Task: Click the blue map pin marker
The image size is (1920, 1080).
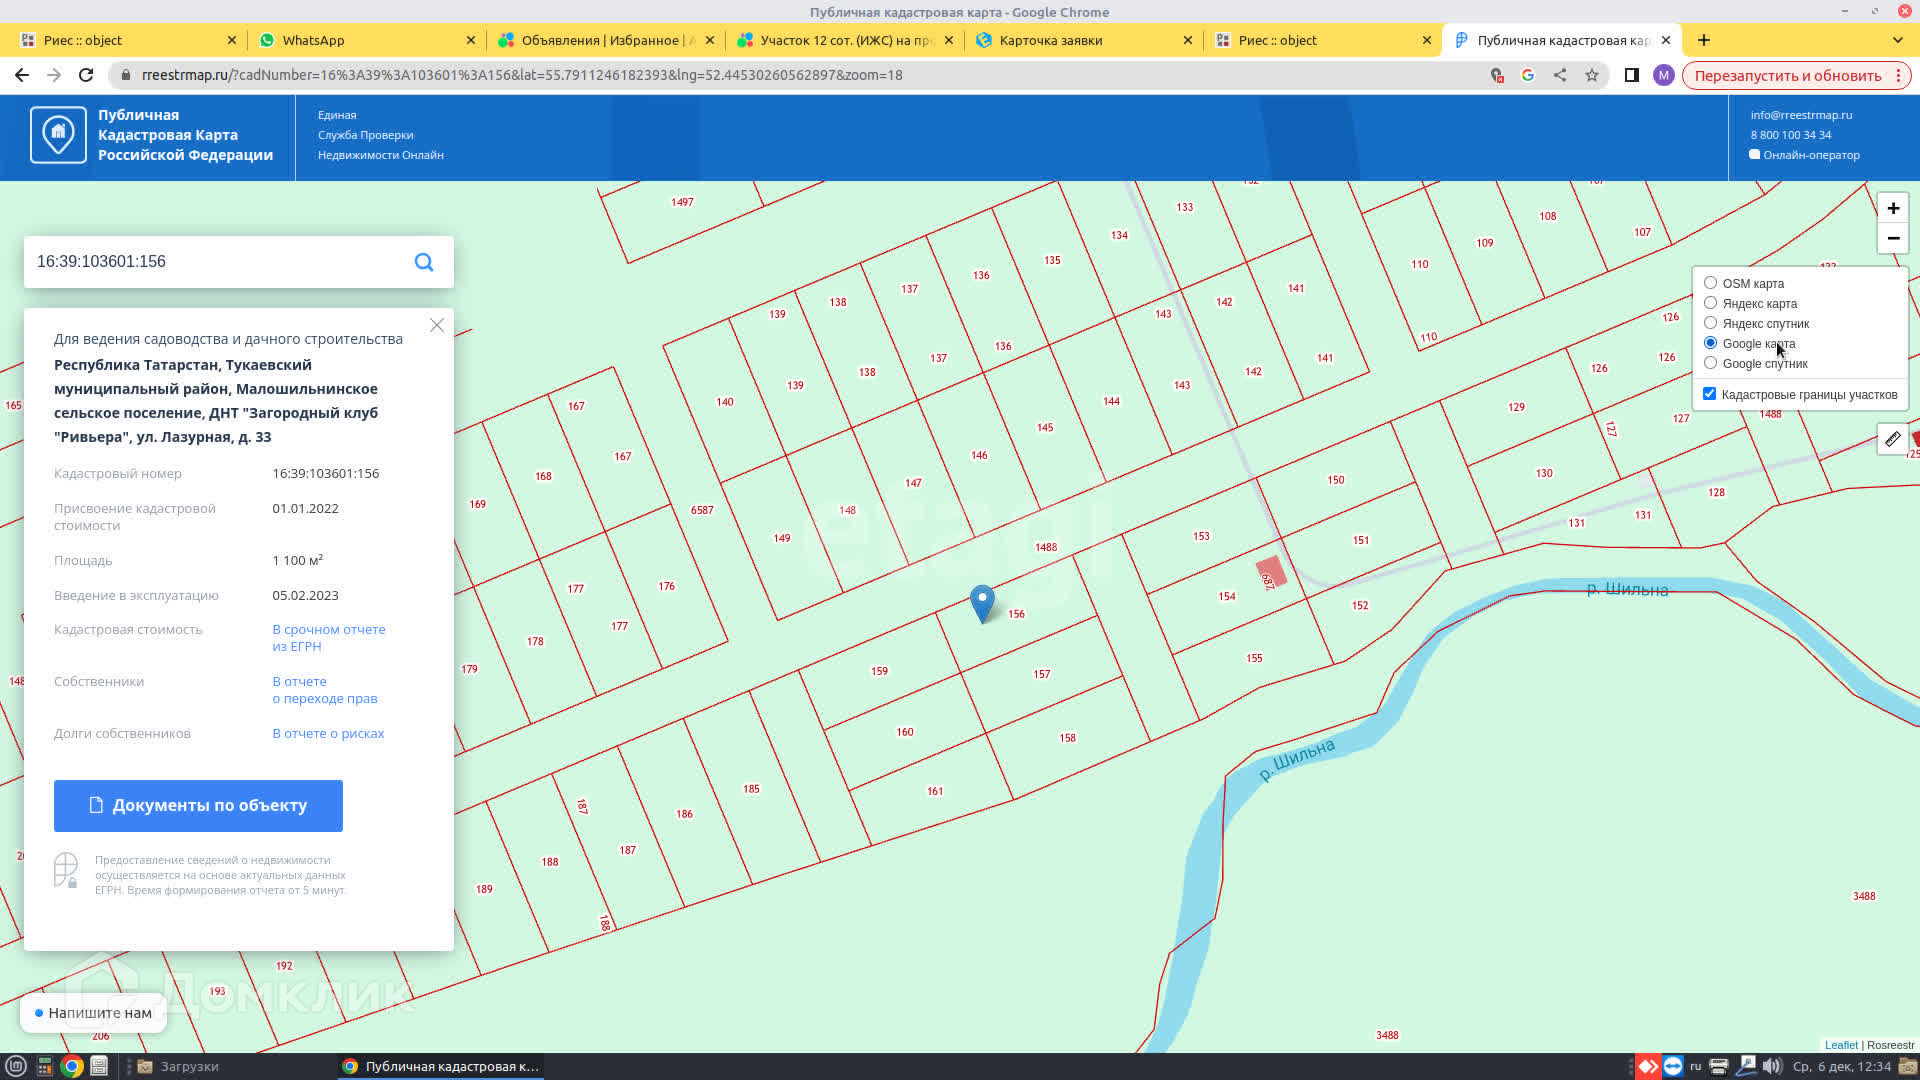Action: click(x=982, y=602)
